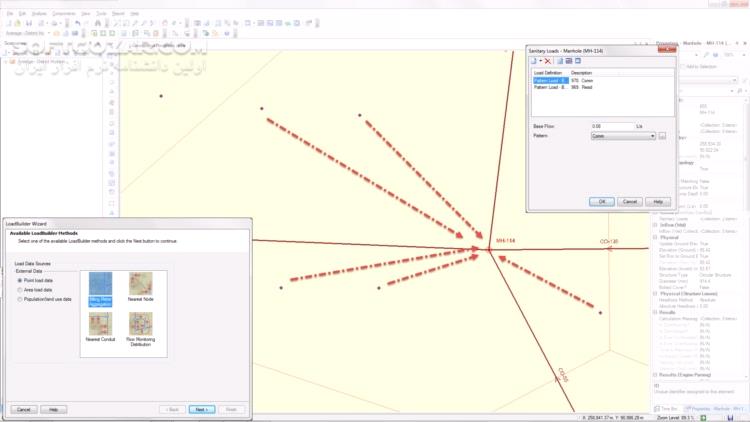The width and height of the screenshot is (750, 422).
Task: Open the Help menu
Action: tap(135, 14)
